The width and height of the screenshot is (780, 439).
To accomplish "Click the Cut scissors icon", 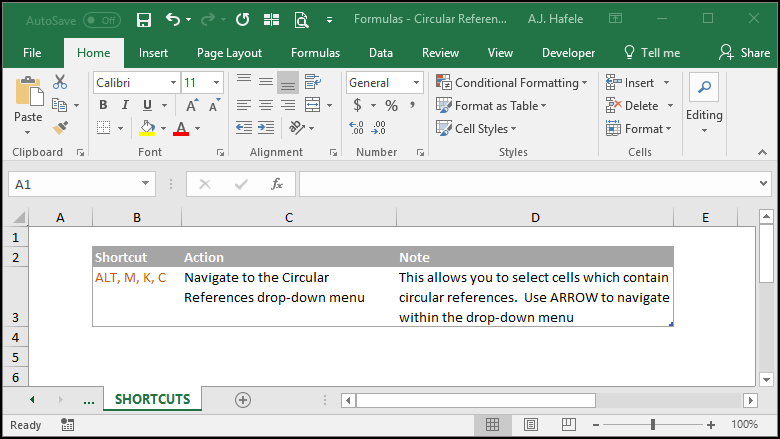I will pyautogui.click(x=60, y=82).
